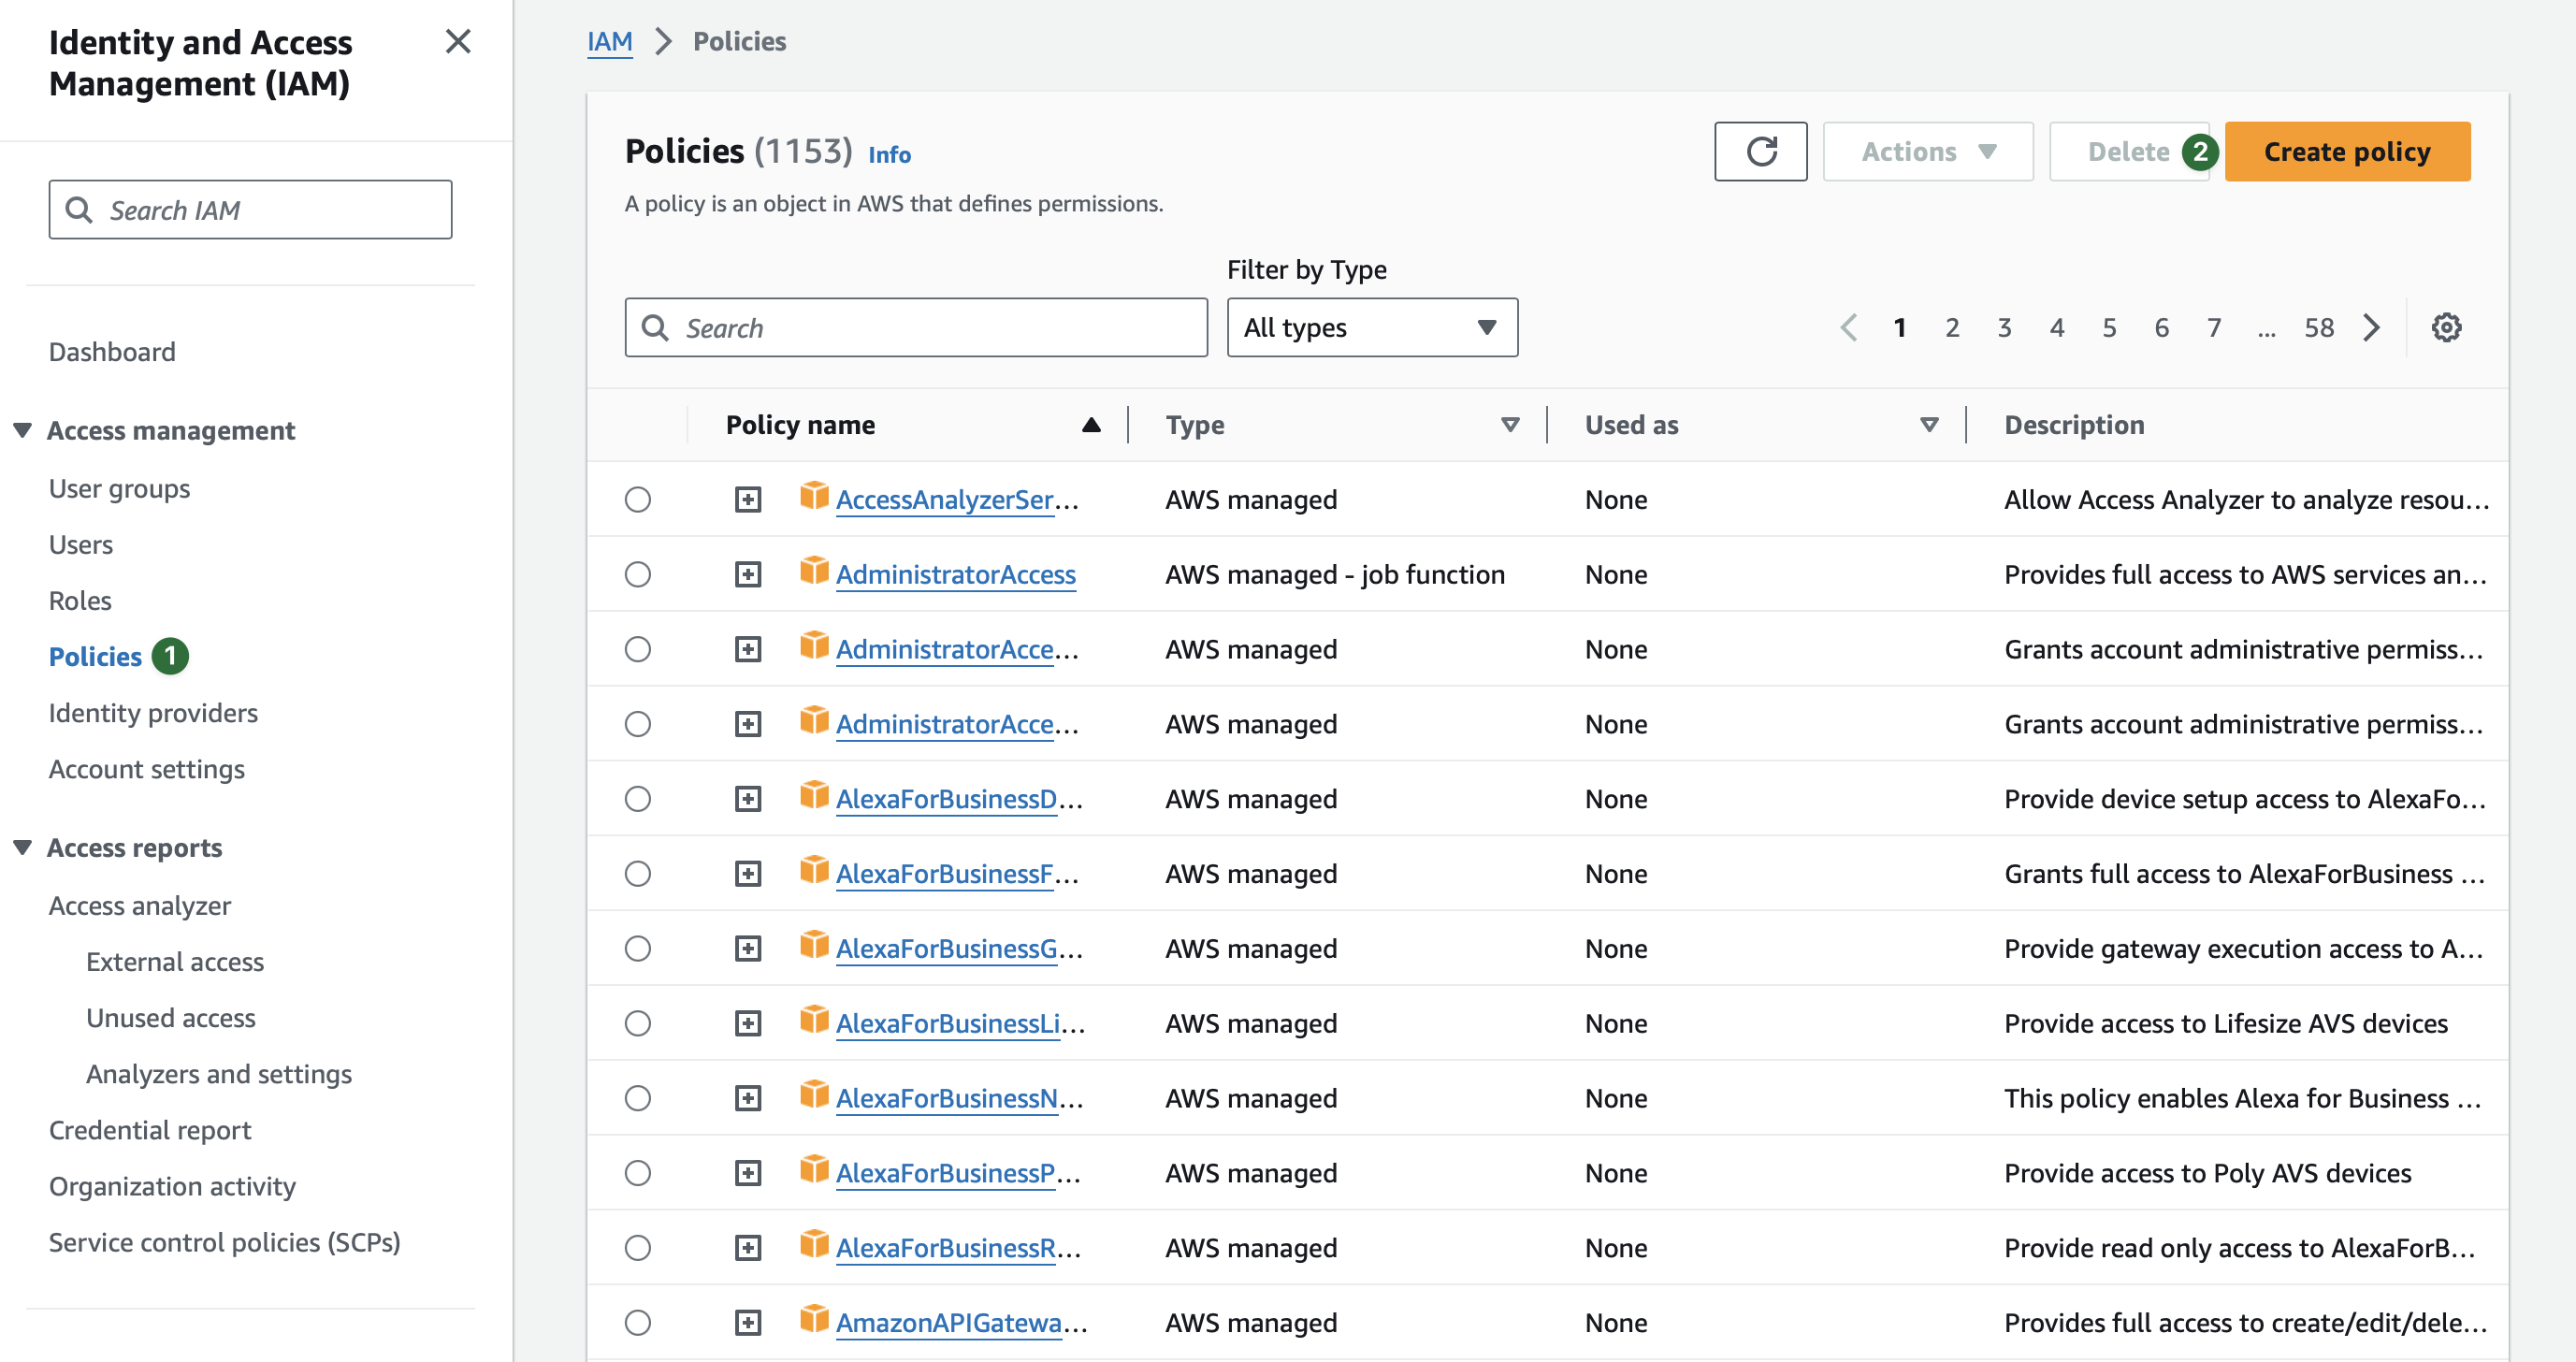2576x1362 pixels.
Task: Open the AdministratorAccess policy link
Action: (x=955, y=574)
